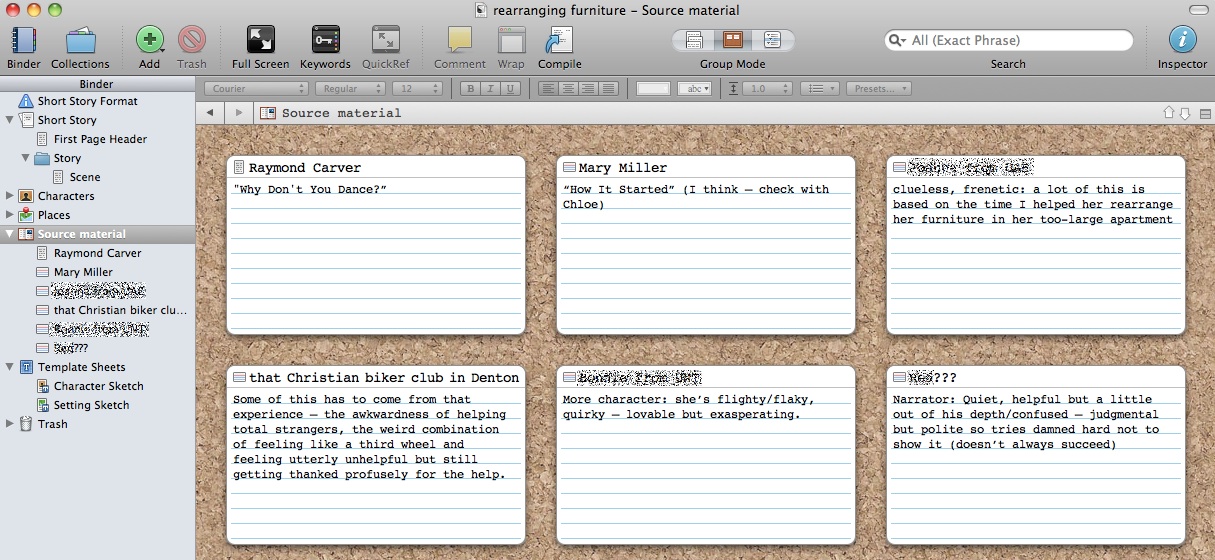Open the Inspector panel
Image resolution: width=1215 pixels, height=560 pixels.
[1182, 41]
